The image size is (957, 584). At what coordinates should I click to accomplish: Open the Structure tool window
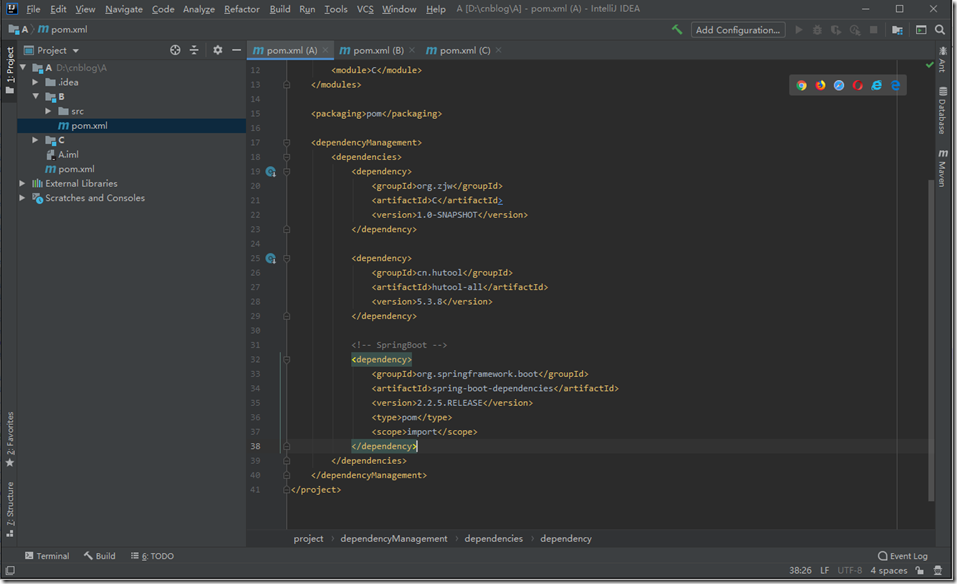(10, 510)
